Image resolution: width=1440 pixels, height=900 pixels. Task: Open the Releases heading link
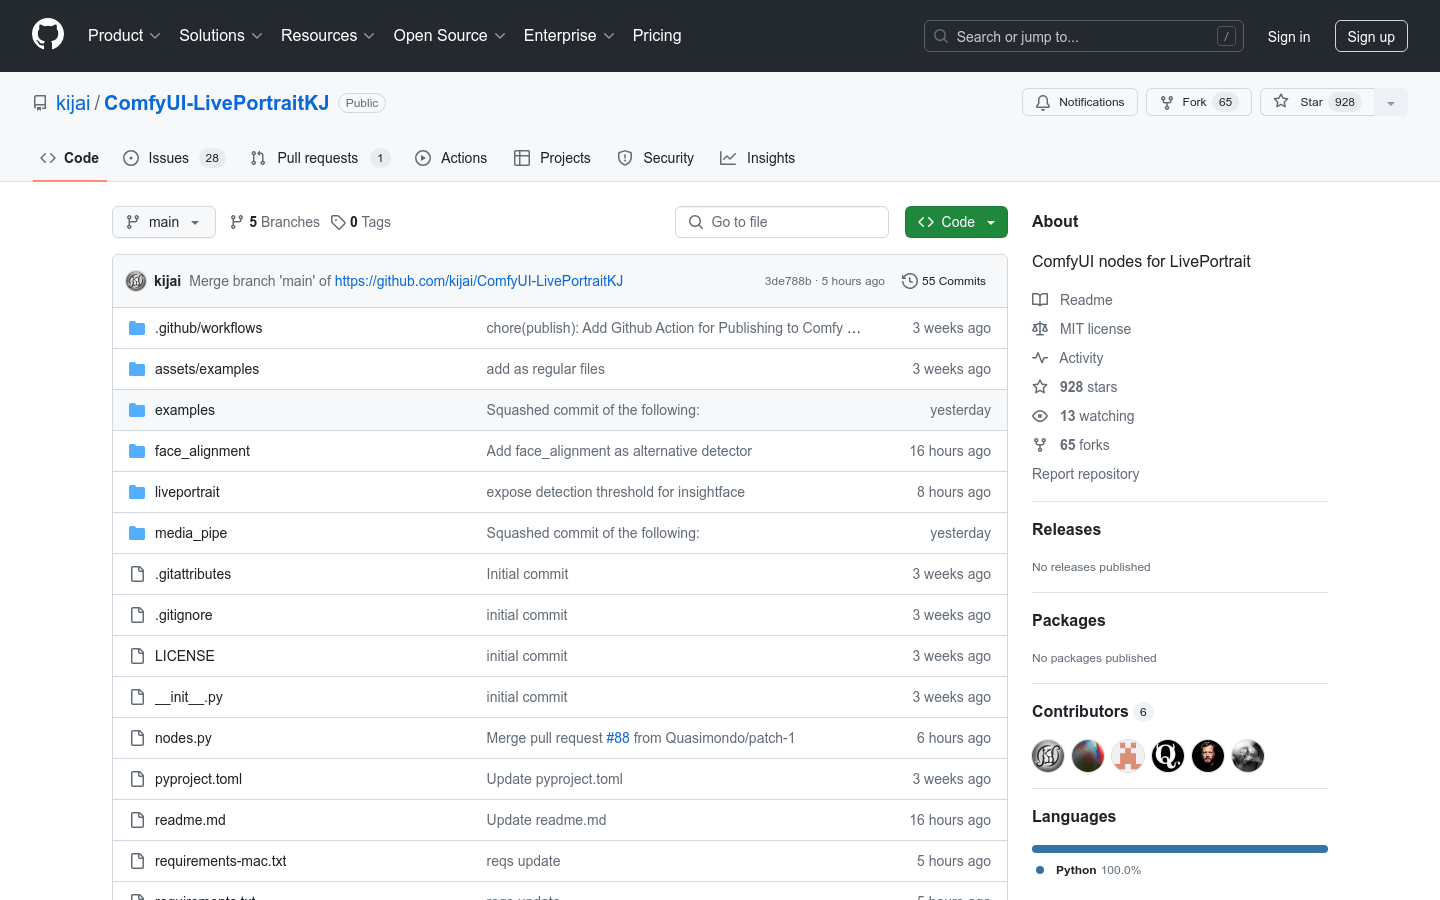1066,529
